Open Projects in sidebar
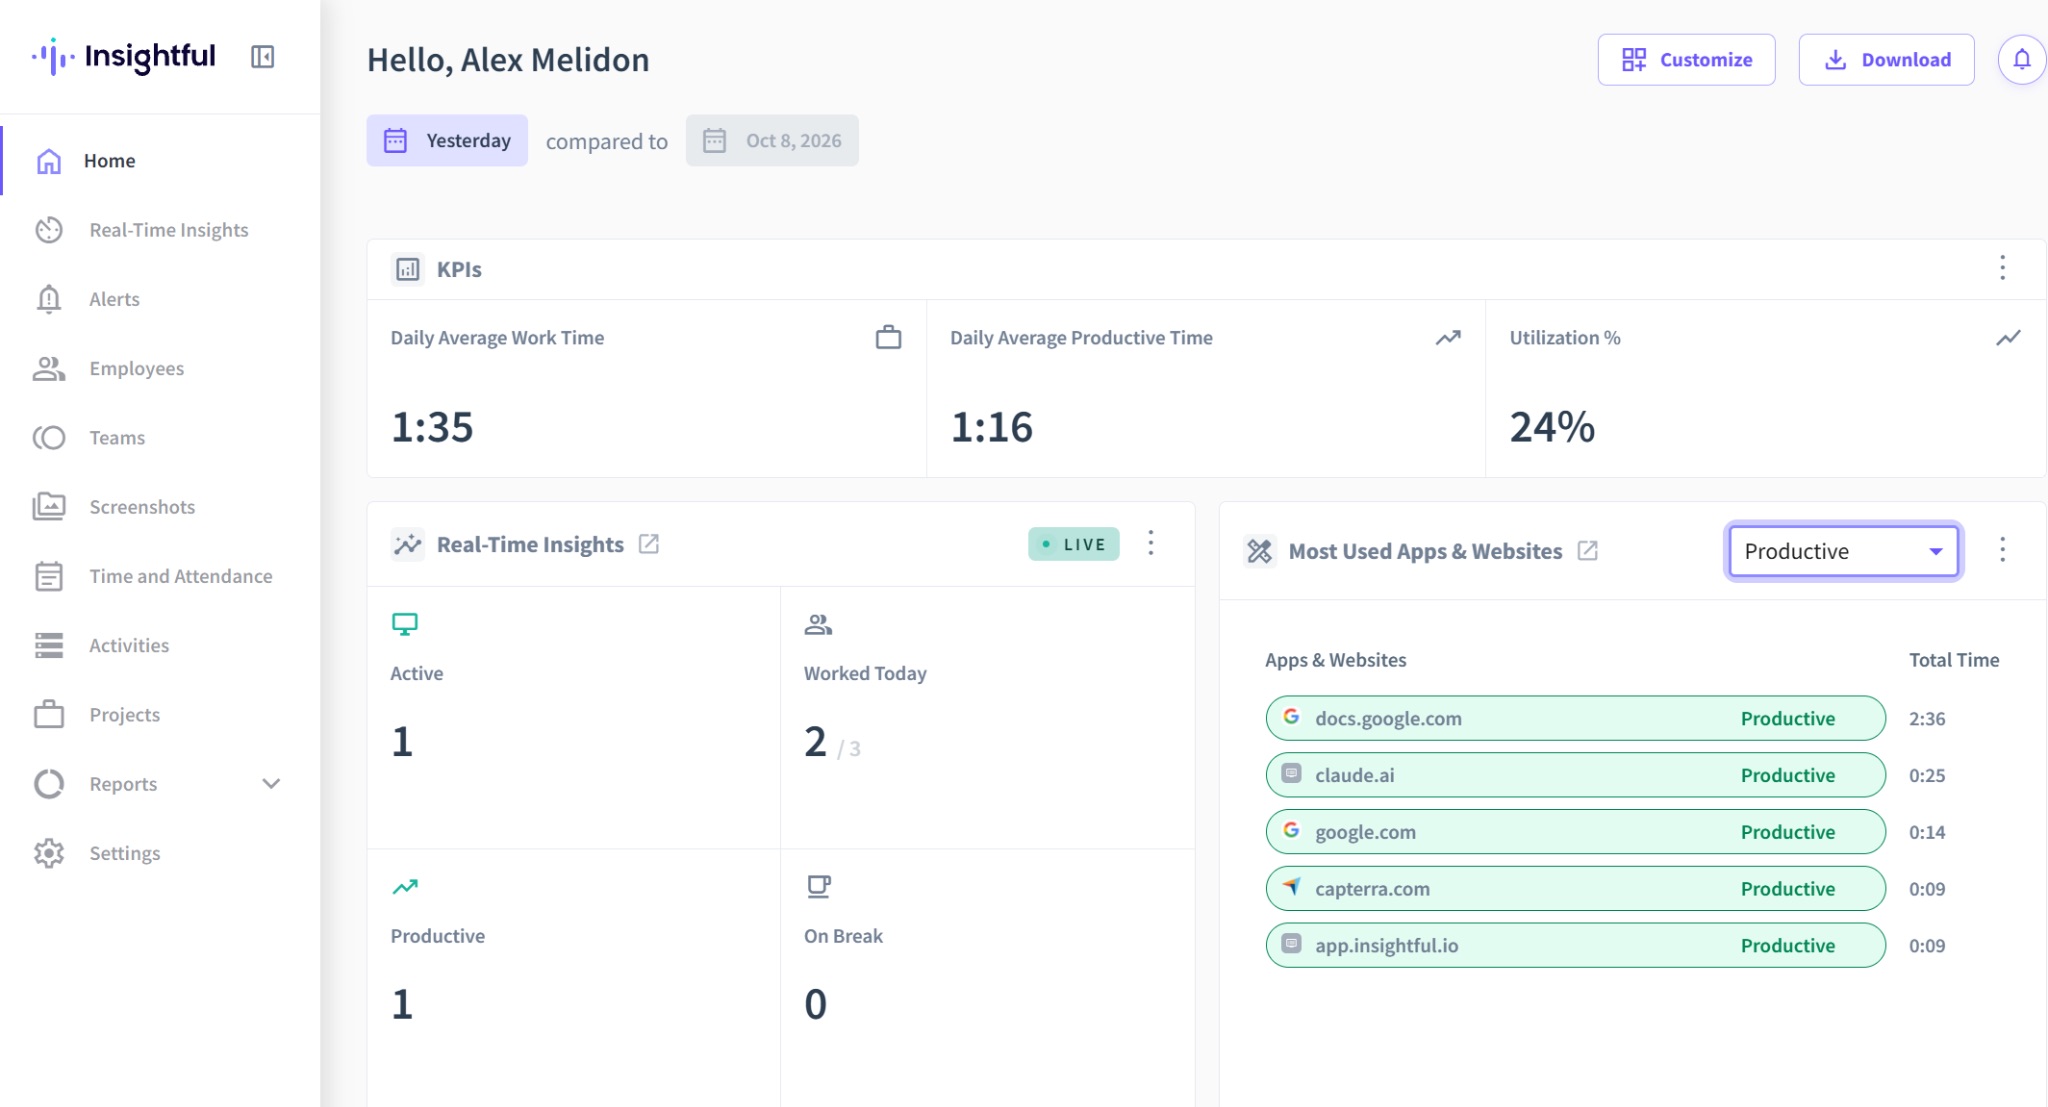 (x=160, y=715)
